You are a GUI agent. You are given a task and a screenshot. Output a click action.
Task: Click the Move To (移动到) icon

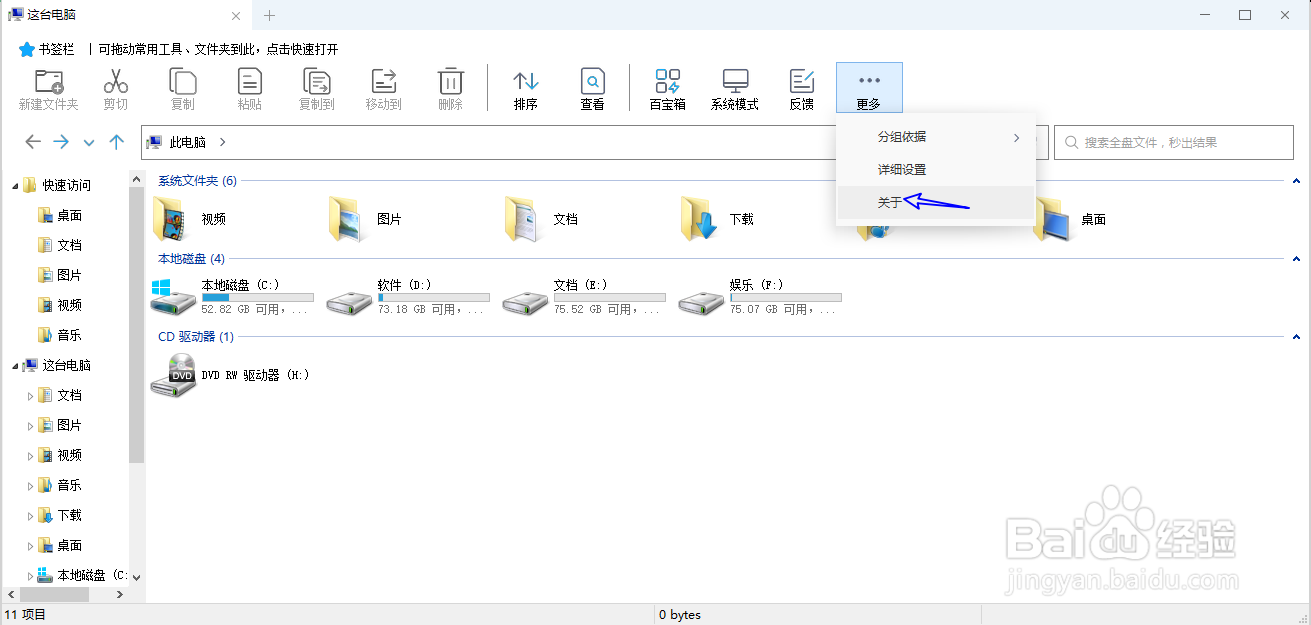pyautogui.click(x=384, y=88)
